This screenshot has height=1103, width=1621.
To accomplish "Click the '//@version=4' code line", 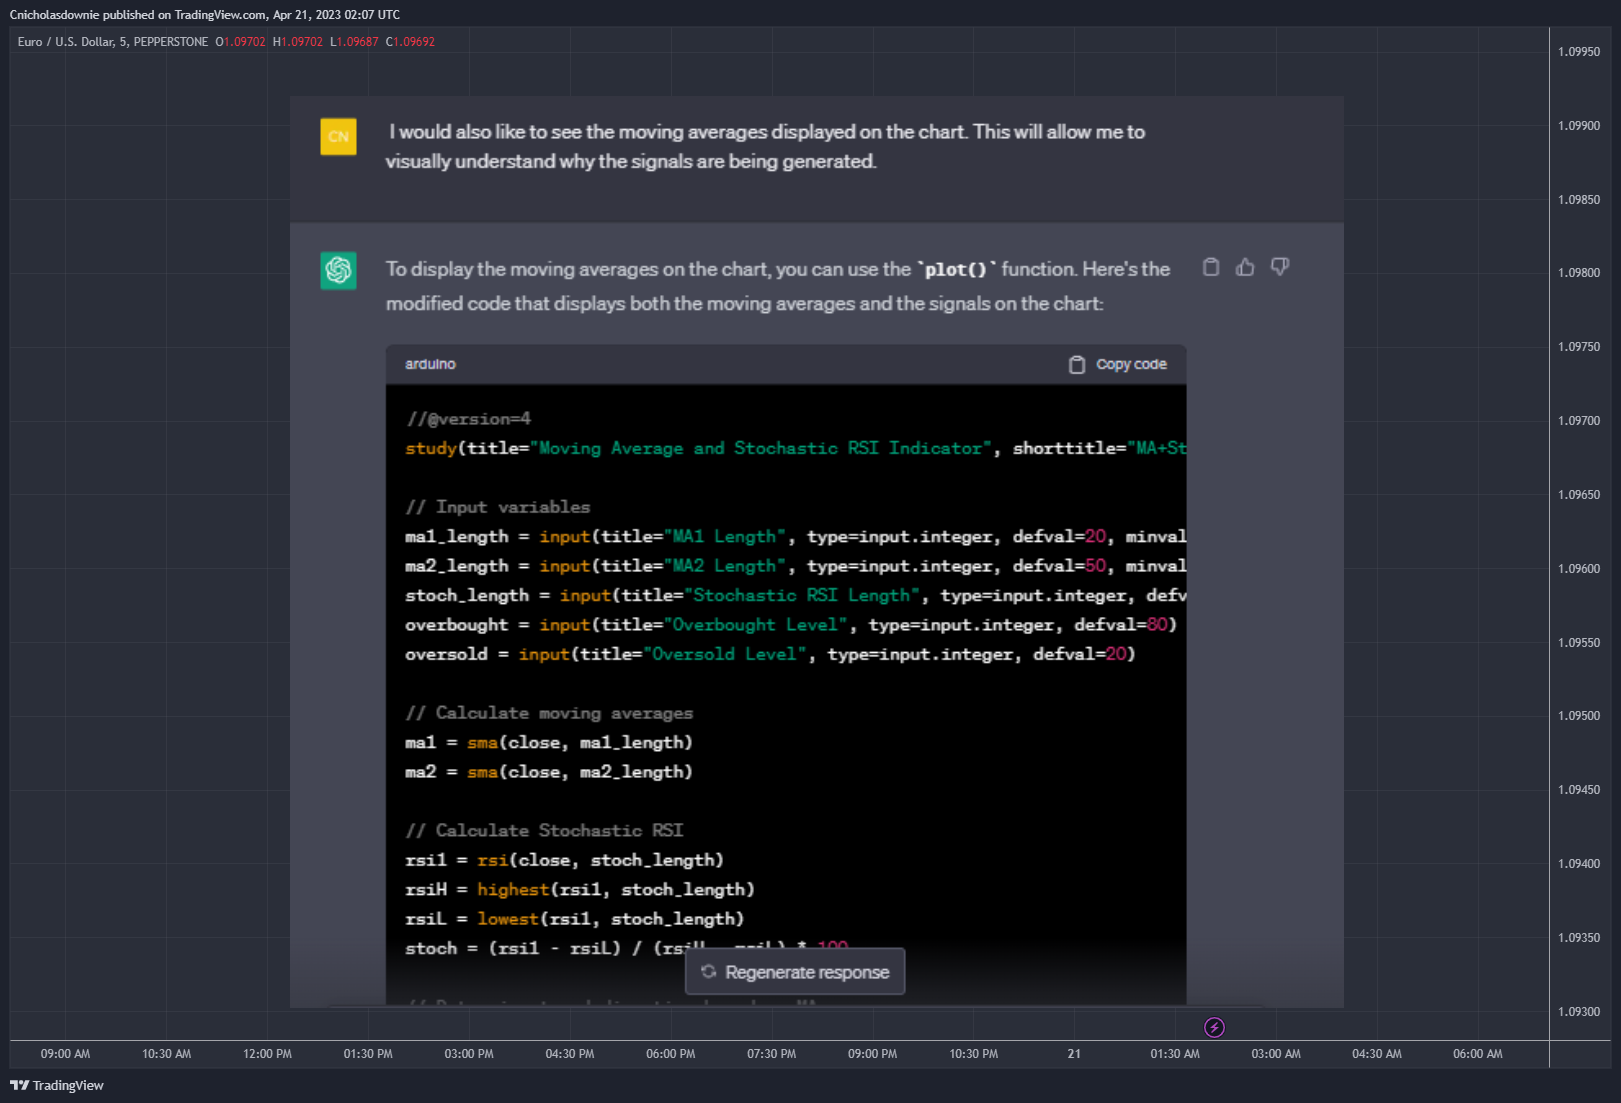I will (x=468, y=419).
